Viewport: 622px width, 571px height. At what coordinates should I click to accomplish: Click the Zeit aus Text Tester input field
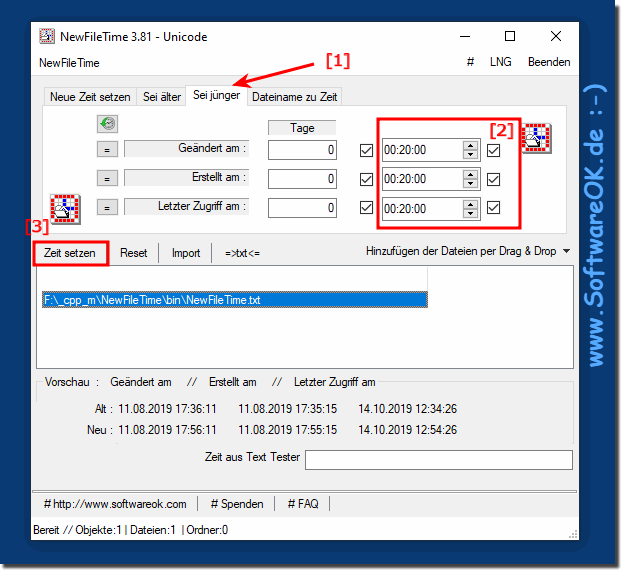coord(439,460)
